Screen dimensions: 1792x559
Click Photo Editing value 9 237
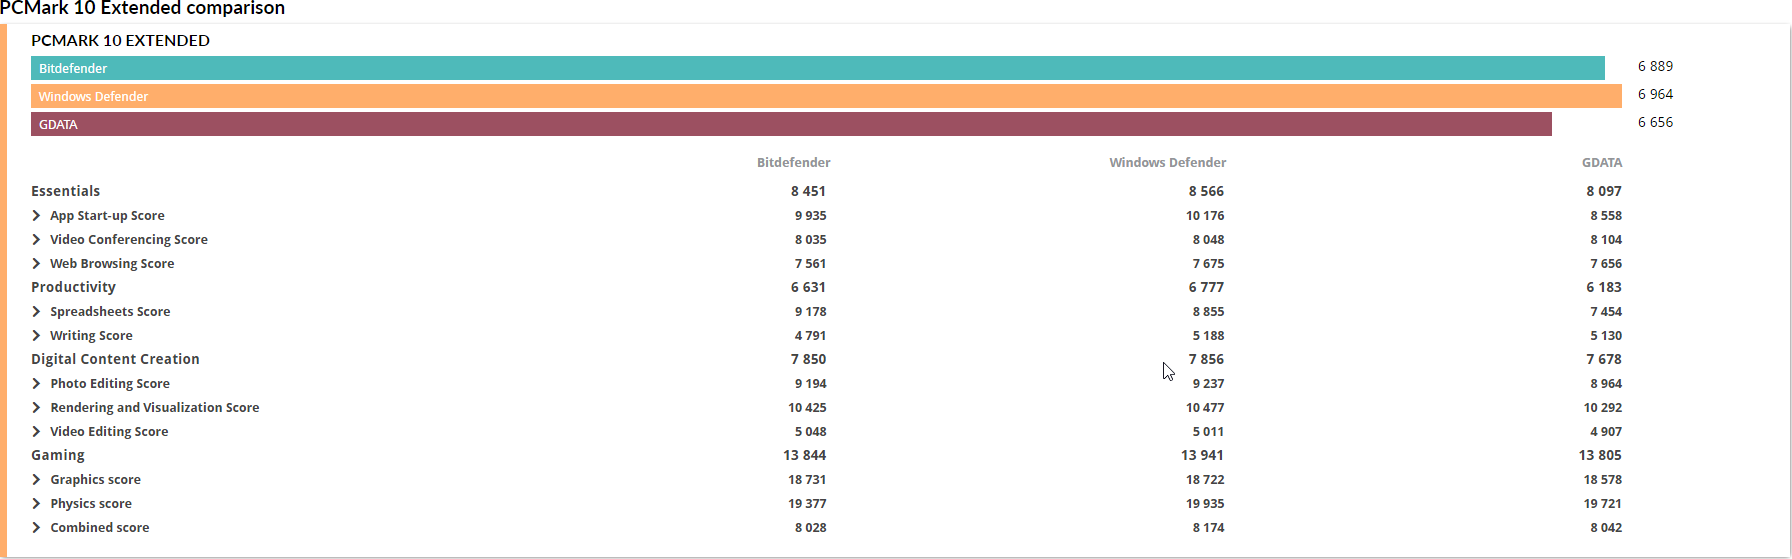pos(1208,384)
